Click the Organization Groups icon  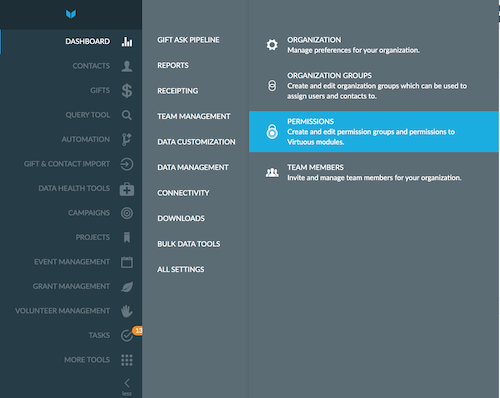[x=272, y=86]
